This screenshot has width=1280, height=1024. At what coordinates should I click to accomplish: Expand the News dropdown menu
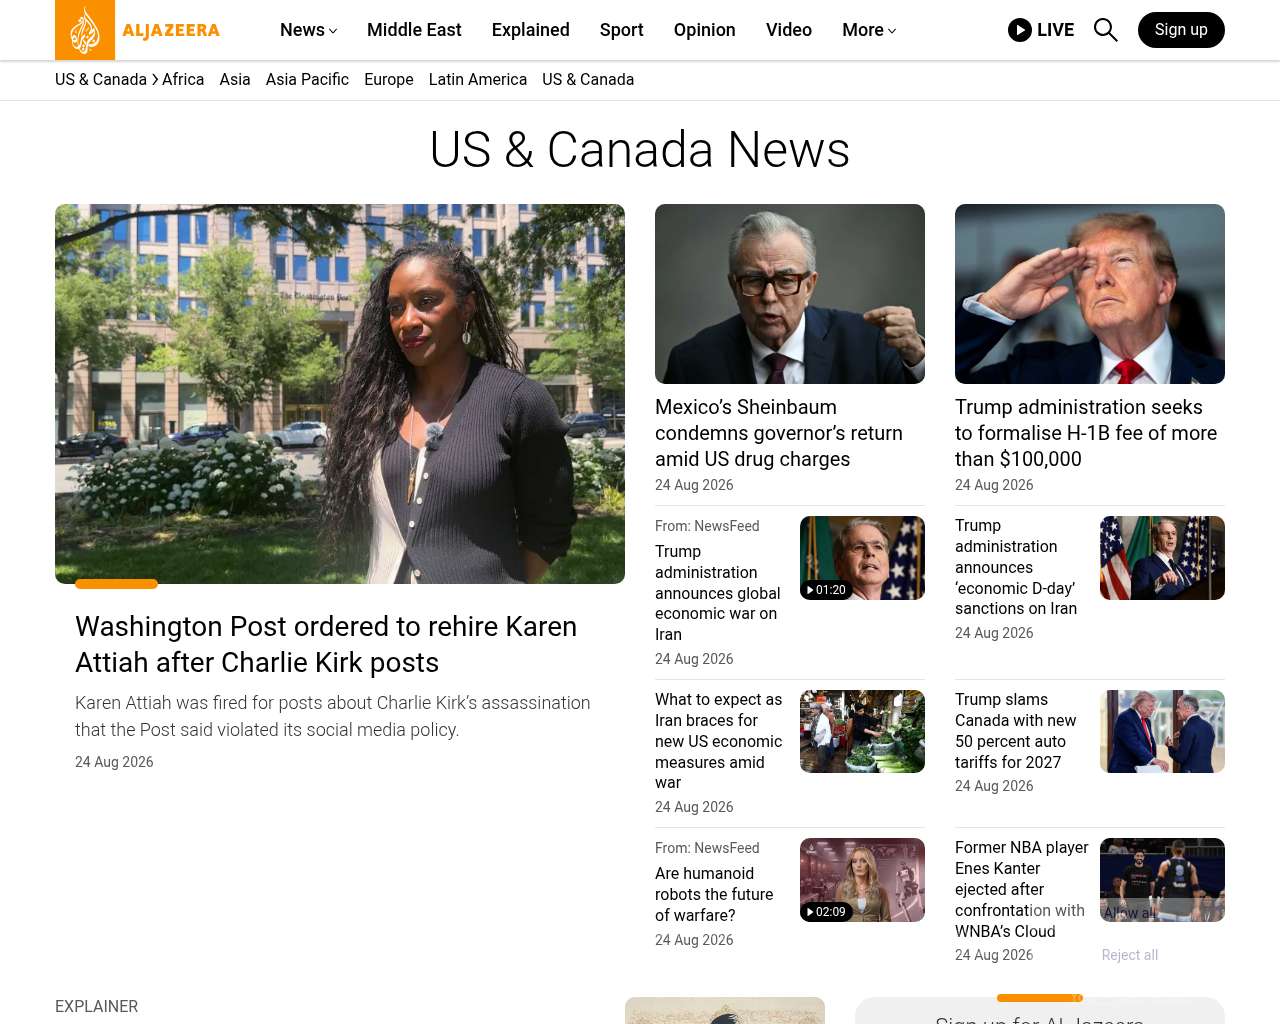[x=308, y=30]
